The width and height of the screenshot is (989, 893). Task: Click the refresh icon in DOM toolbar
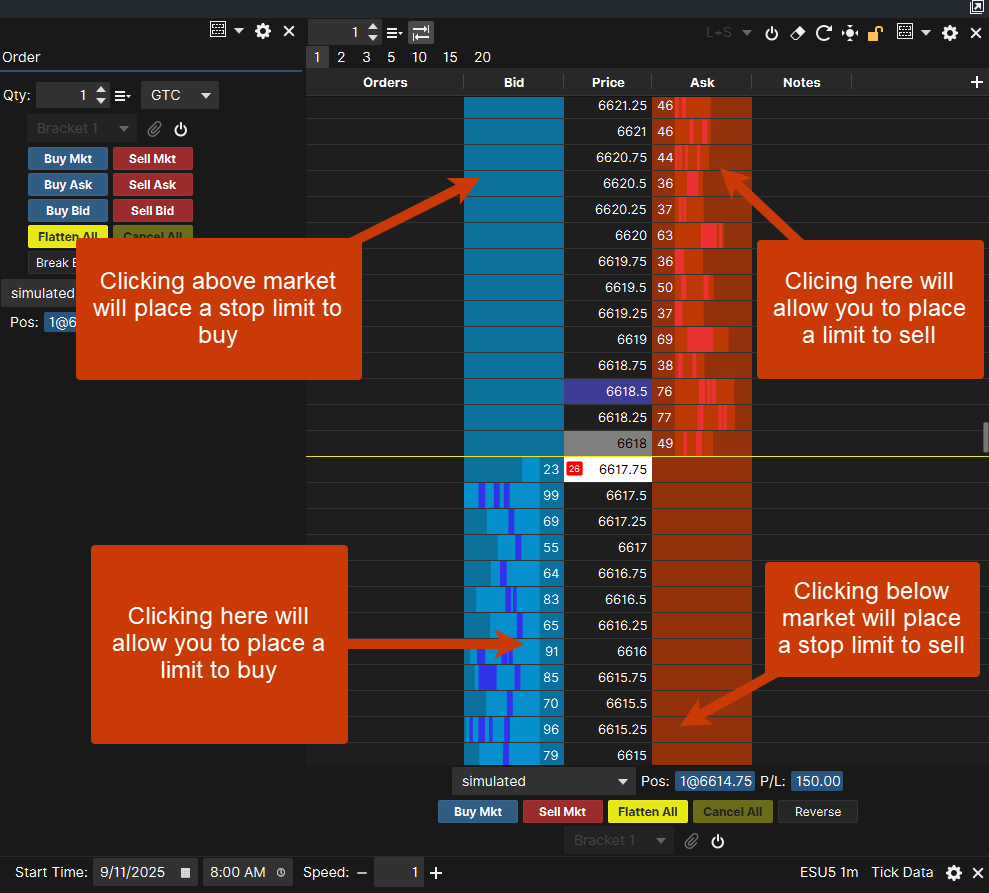[823, 32]
